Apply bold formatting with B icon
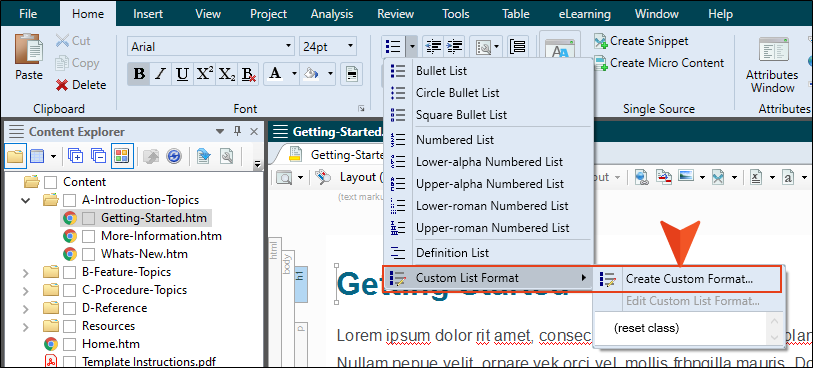 (139, 74)
